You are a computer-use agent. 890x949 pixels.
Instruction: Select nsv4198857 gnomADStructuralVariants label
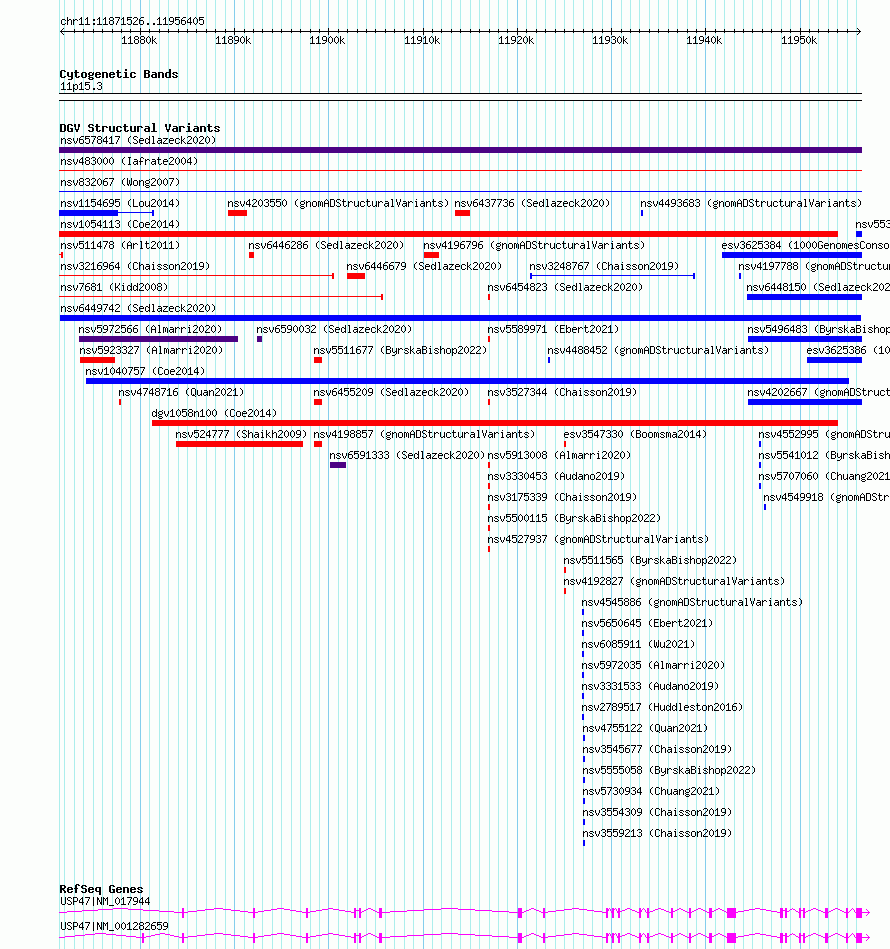coord(424,435)
